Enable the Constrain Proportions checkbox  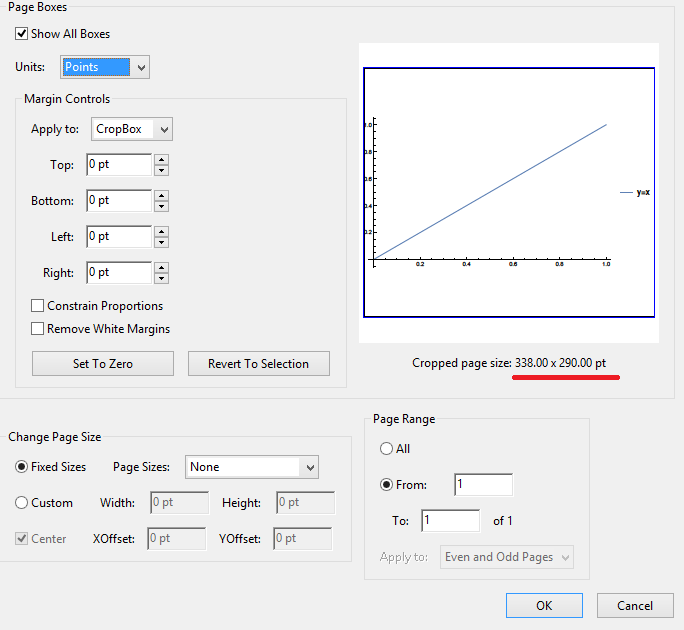click(x=38, y=305)
